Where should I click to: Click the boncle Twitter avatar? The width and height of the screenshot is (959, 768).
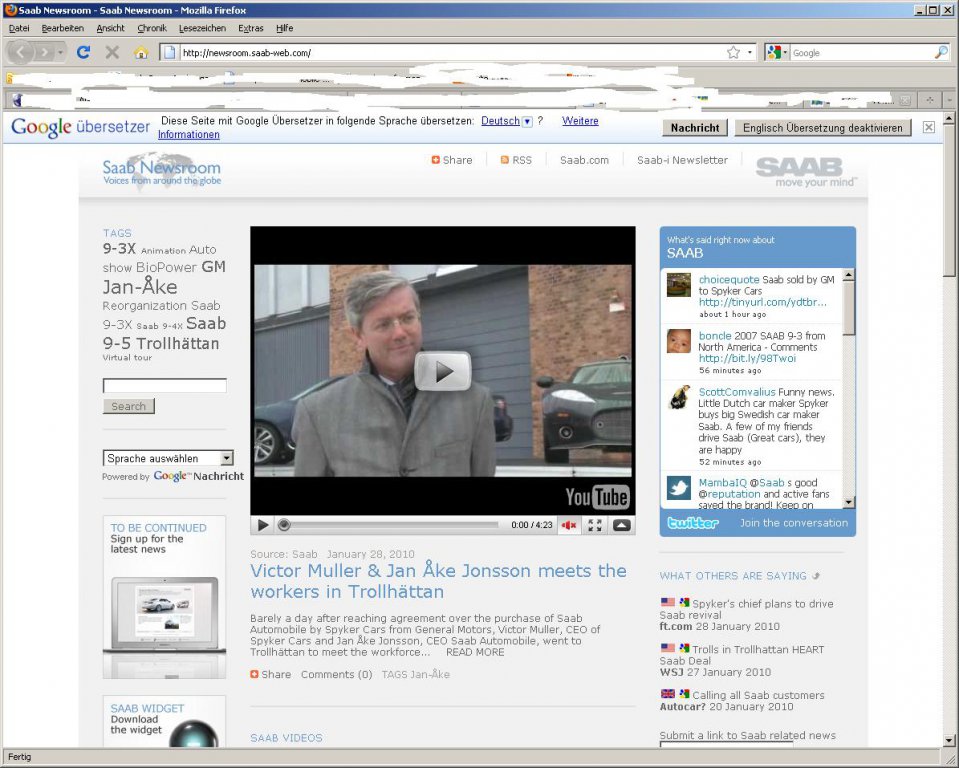679,341
